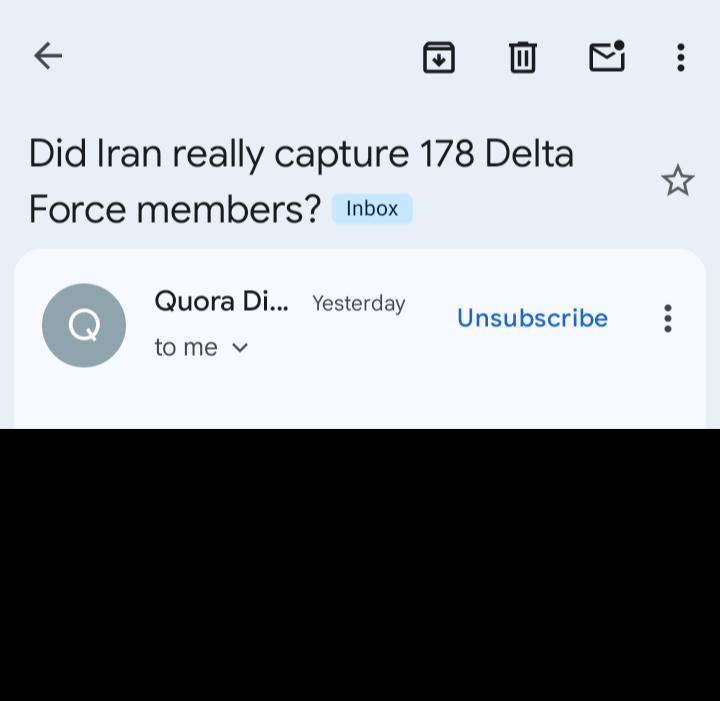Tap the Inbox label chip

click(x=372, y=209)
